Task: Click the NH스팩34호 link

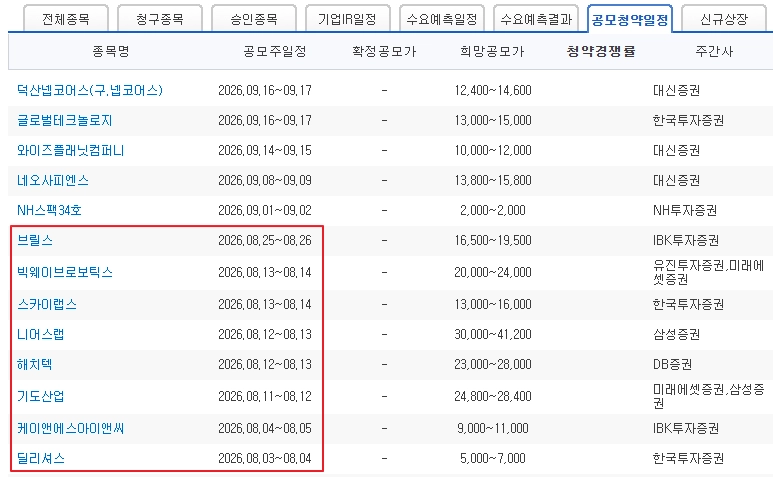Action: [x=49, y=210]
